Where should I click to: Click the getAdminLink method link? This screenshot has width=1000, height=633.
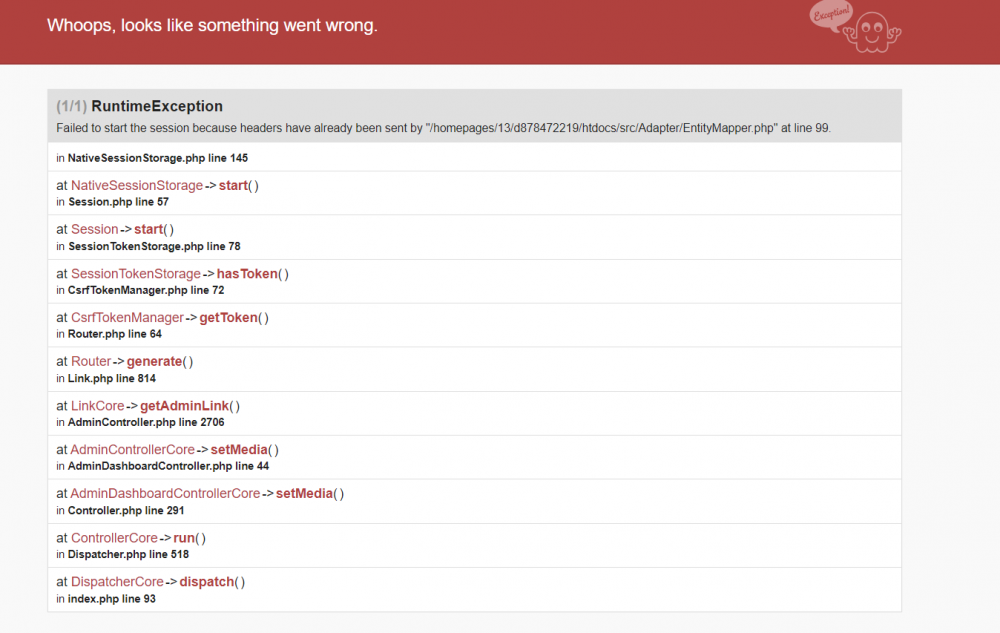(x=184, y=406)
